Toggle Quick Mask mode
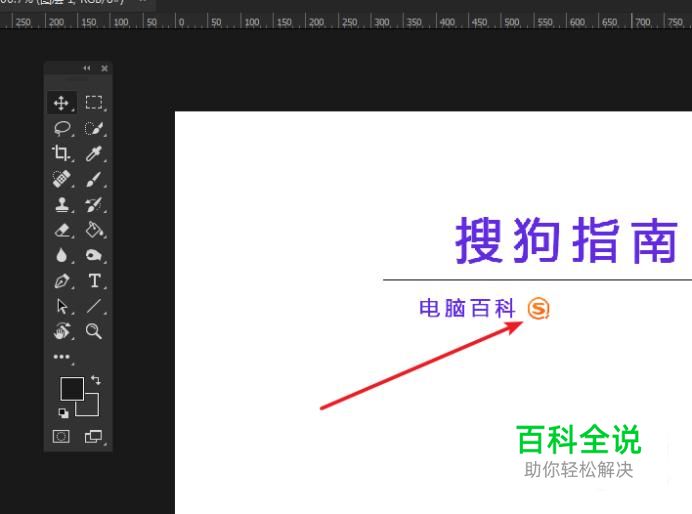 pos(61,437)
